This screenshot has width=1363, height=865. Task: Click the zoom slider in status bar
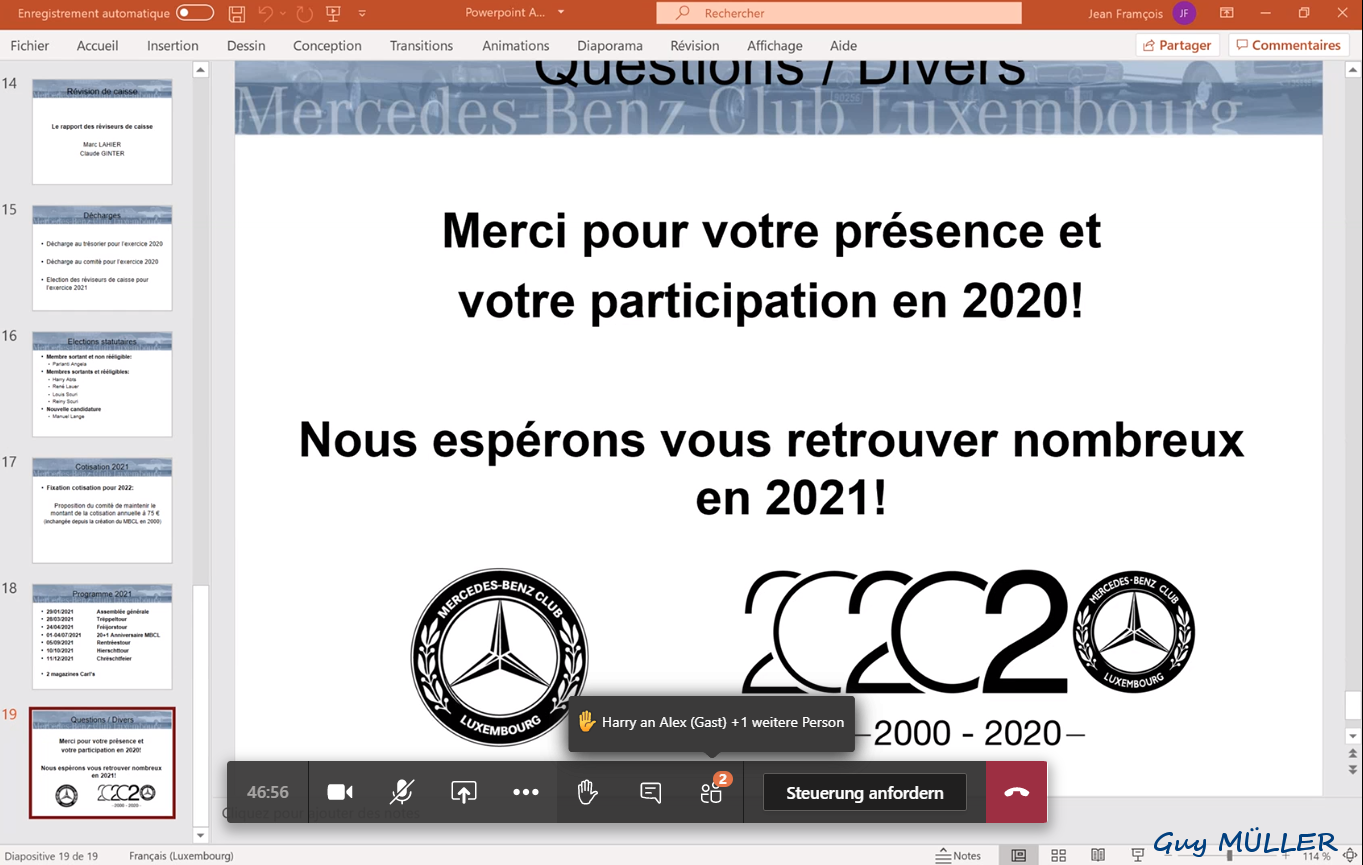[x=1230, y=856]
